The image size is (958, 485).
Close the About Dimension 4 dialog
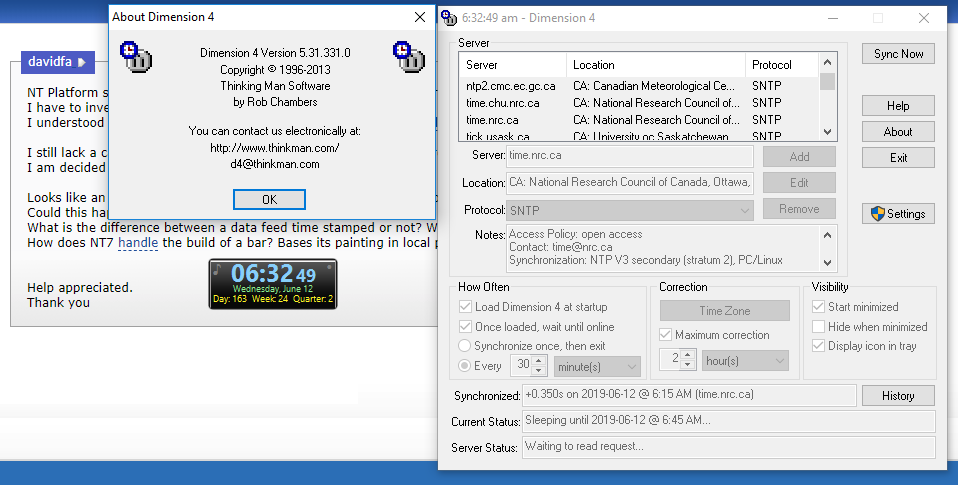tap(420, 17)
